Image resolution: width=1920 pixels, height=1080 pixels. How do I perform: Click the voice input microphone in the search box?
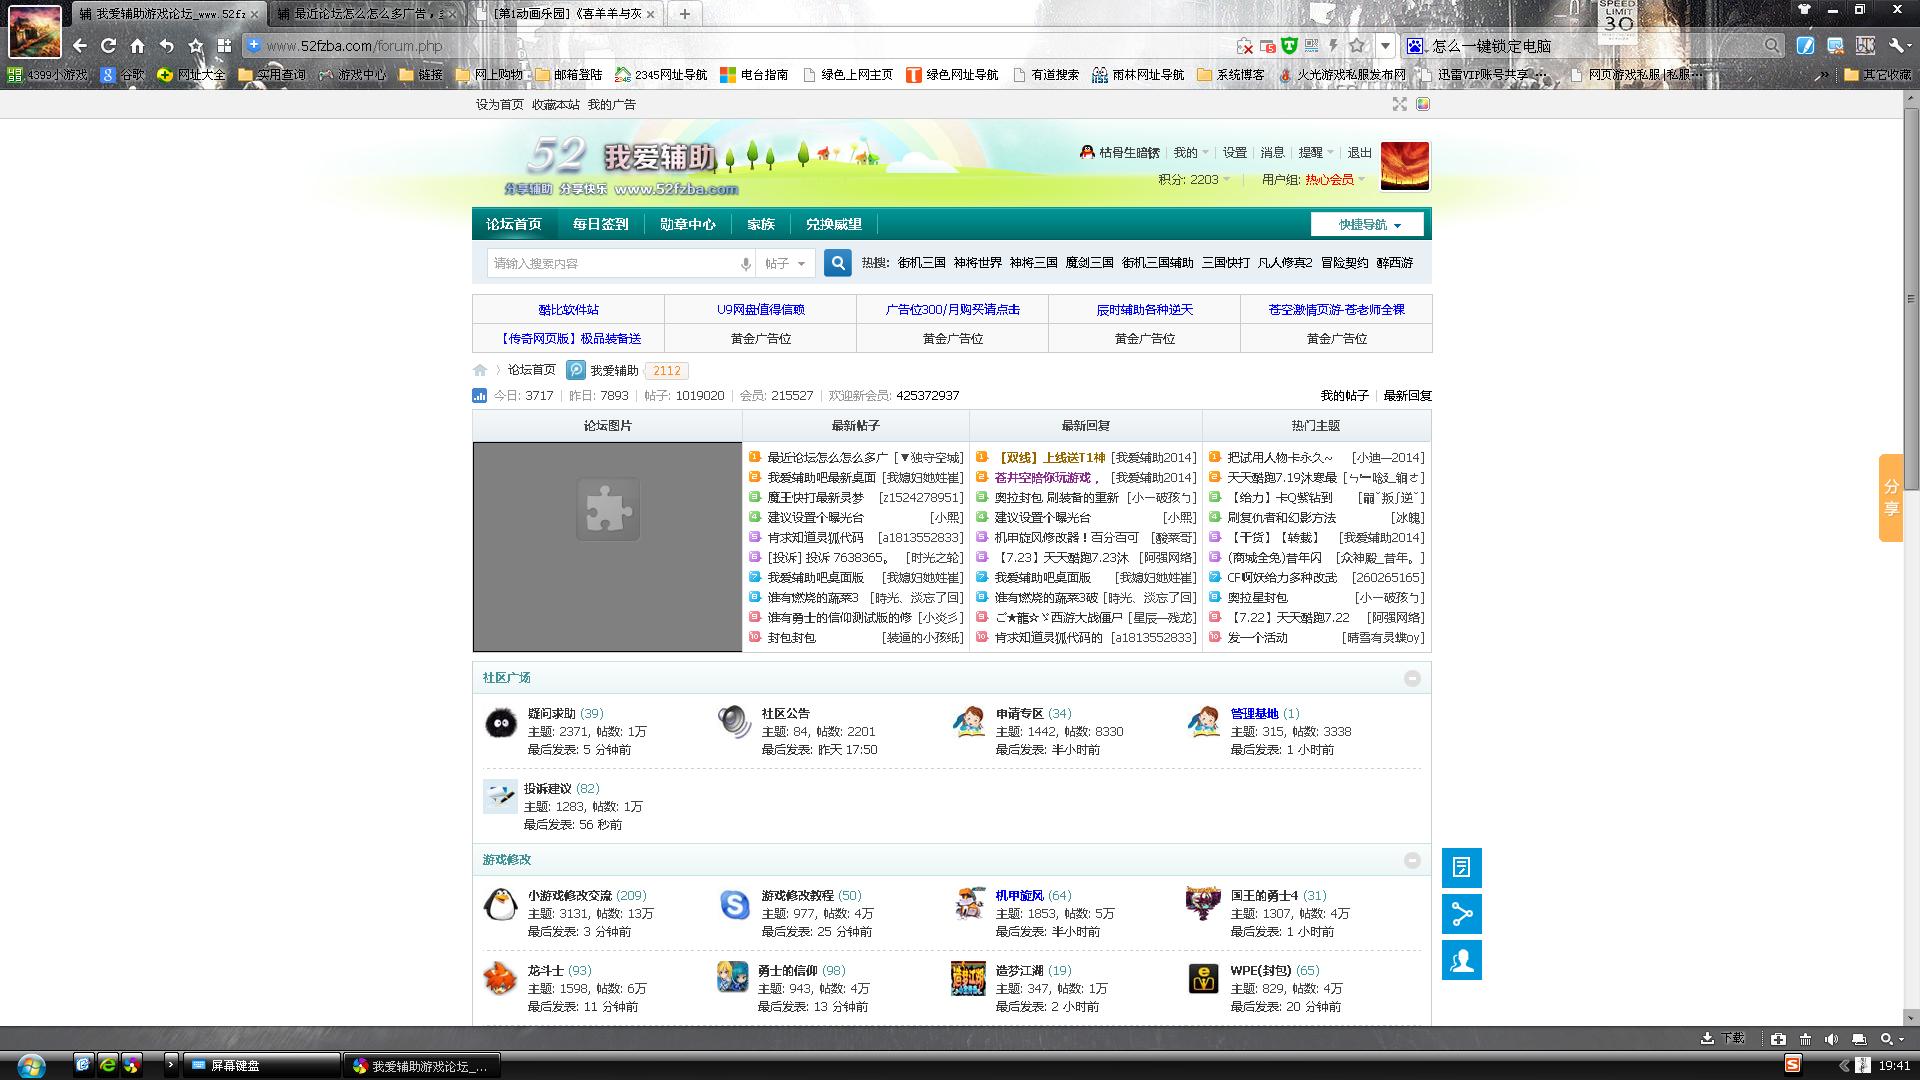745,264
